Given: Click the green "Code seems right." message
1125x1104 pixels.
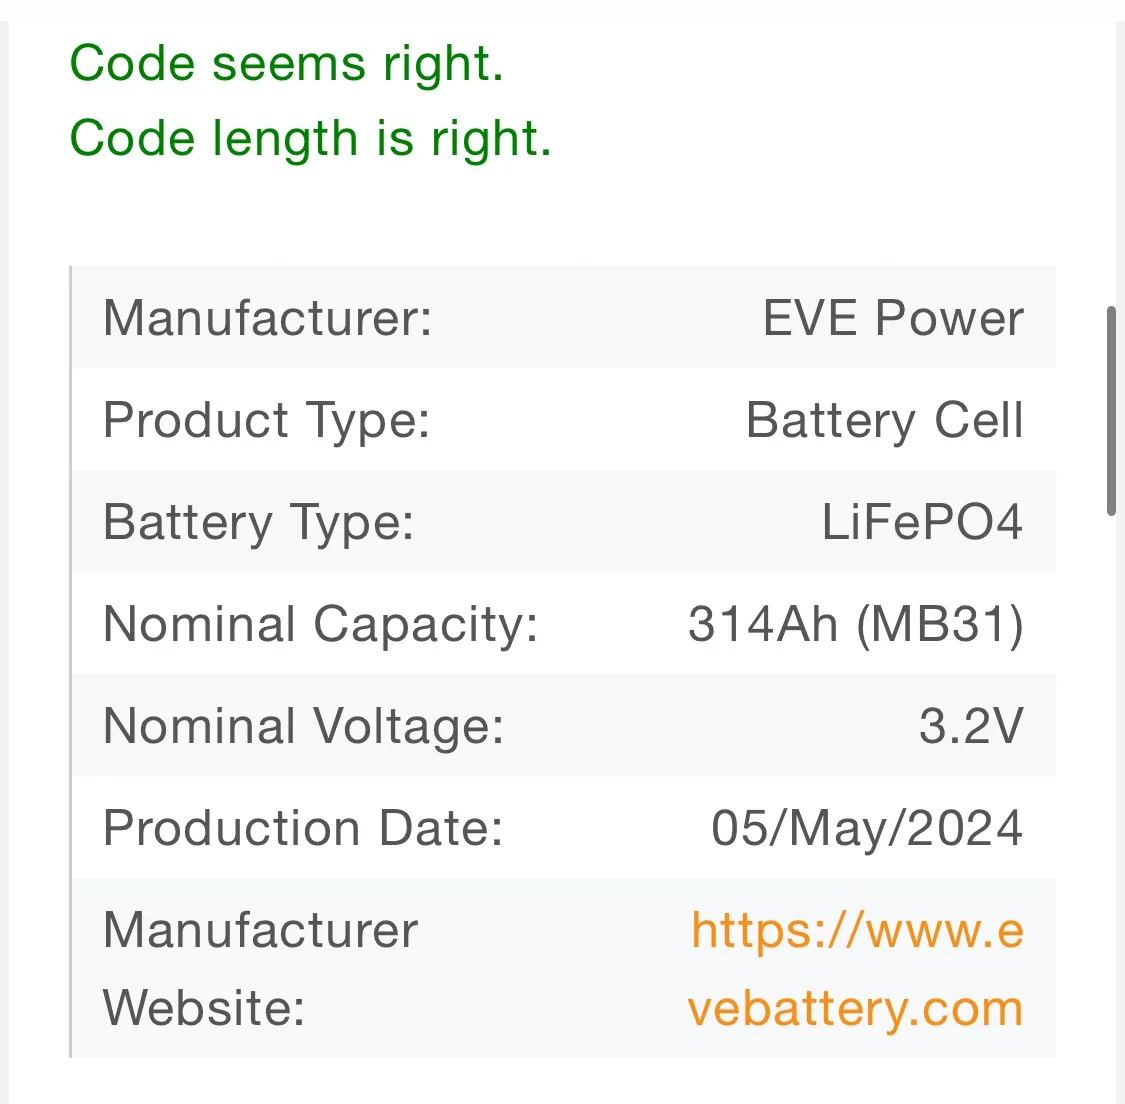Looking at the screenshot, I should [287, 64].
